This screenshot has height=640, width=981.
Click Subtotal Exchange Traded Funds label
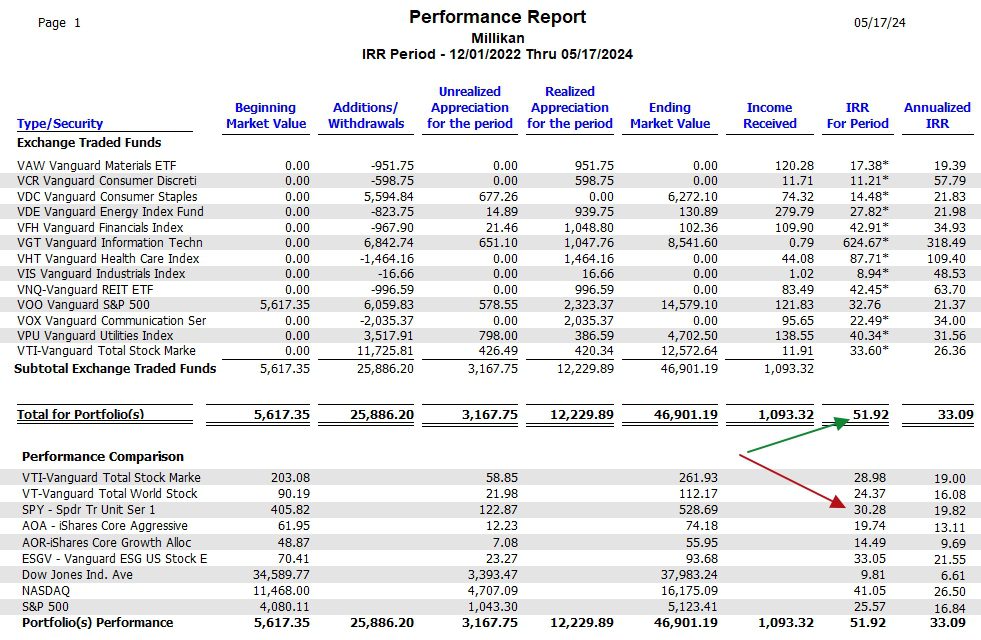click(x=115, y=368)
